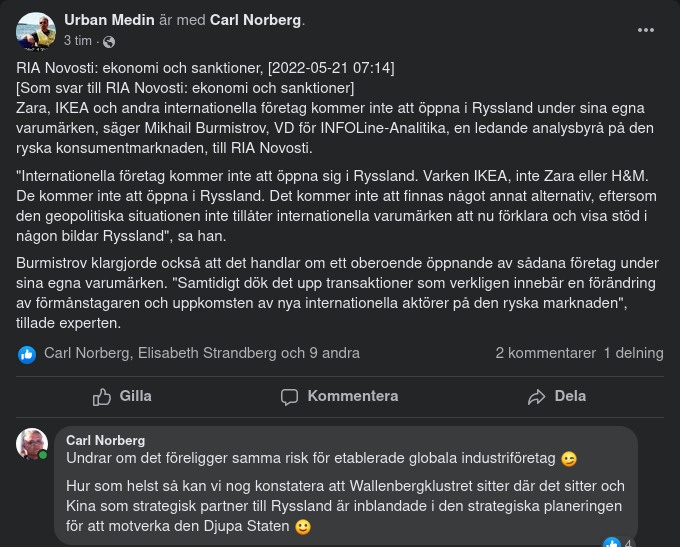View the '1 delning' shares
The height and width of the screenshot is (547, 680).
pos(633,353)
